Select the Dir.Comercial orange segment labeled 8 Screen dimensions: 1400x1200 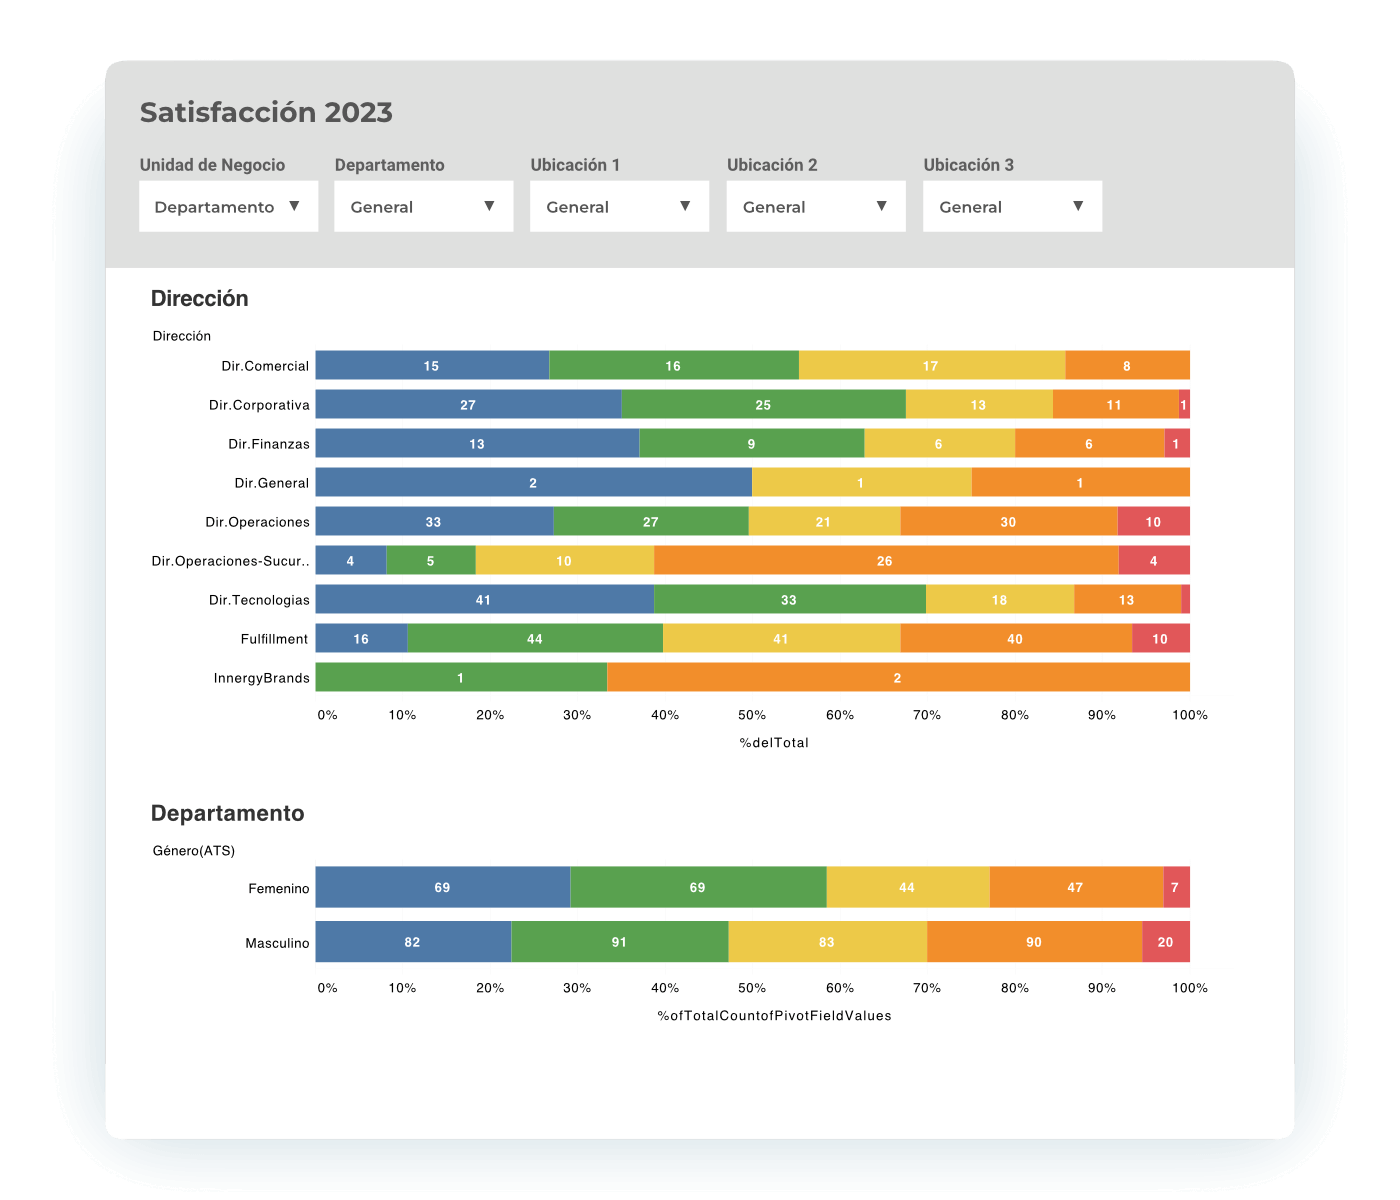click(x=1127, y=365)
